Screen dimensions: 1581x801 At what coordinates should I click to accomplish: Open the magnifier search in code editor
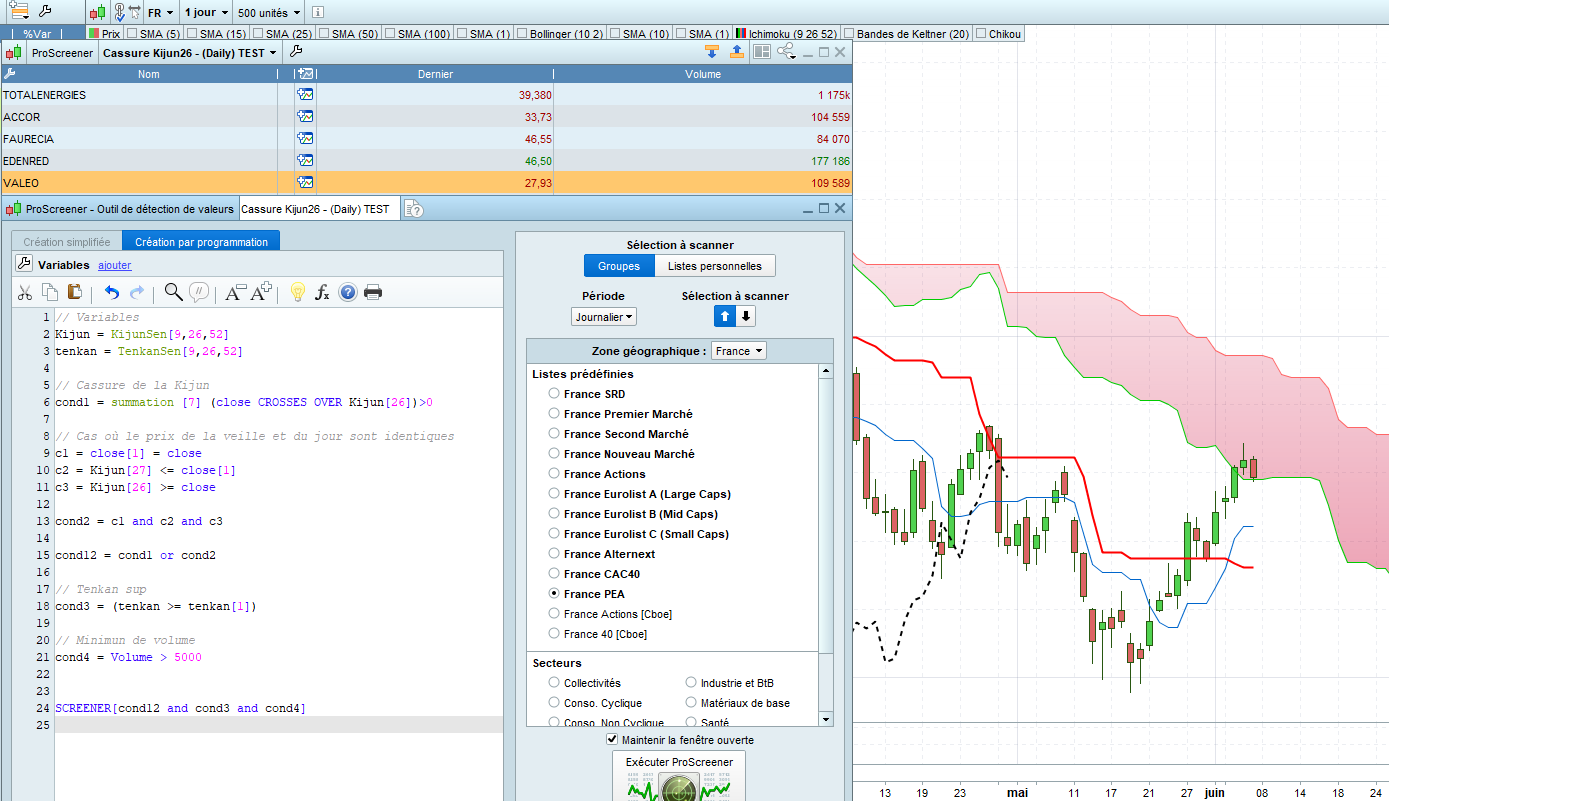click(x=173, y=292)
